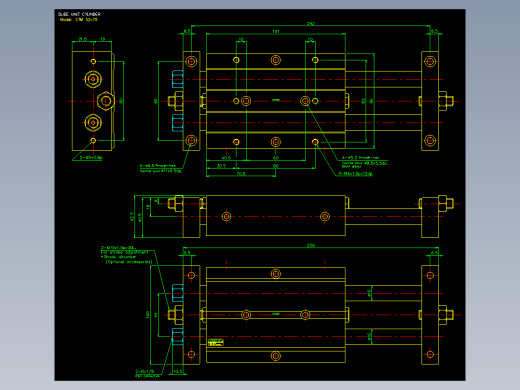The width and height of the screenshot is (520, 390).
Task: Select the yellow nameplate label in bottom view
Action: coord(216,342)
